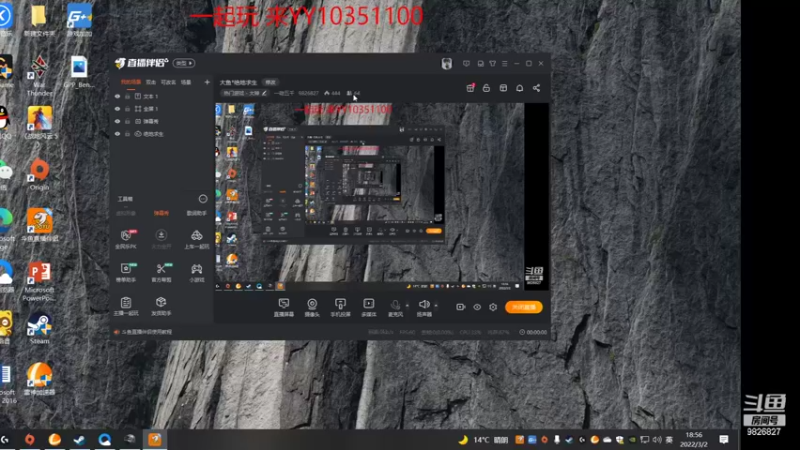The image size is (800, 450).
Task: Expand the speaker volume arrow
Action: coord(436,305)
